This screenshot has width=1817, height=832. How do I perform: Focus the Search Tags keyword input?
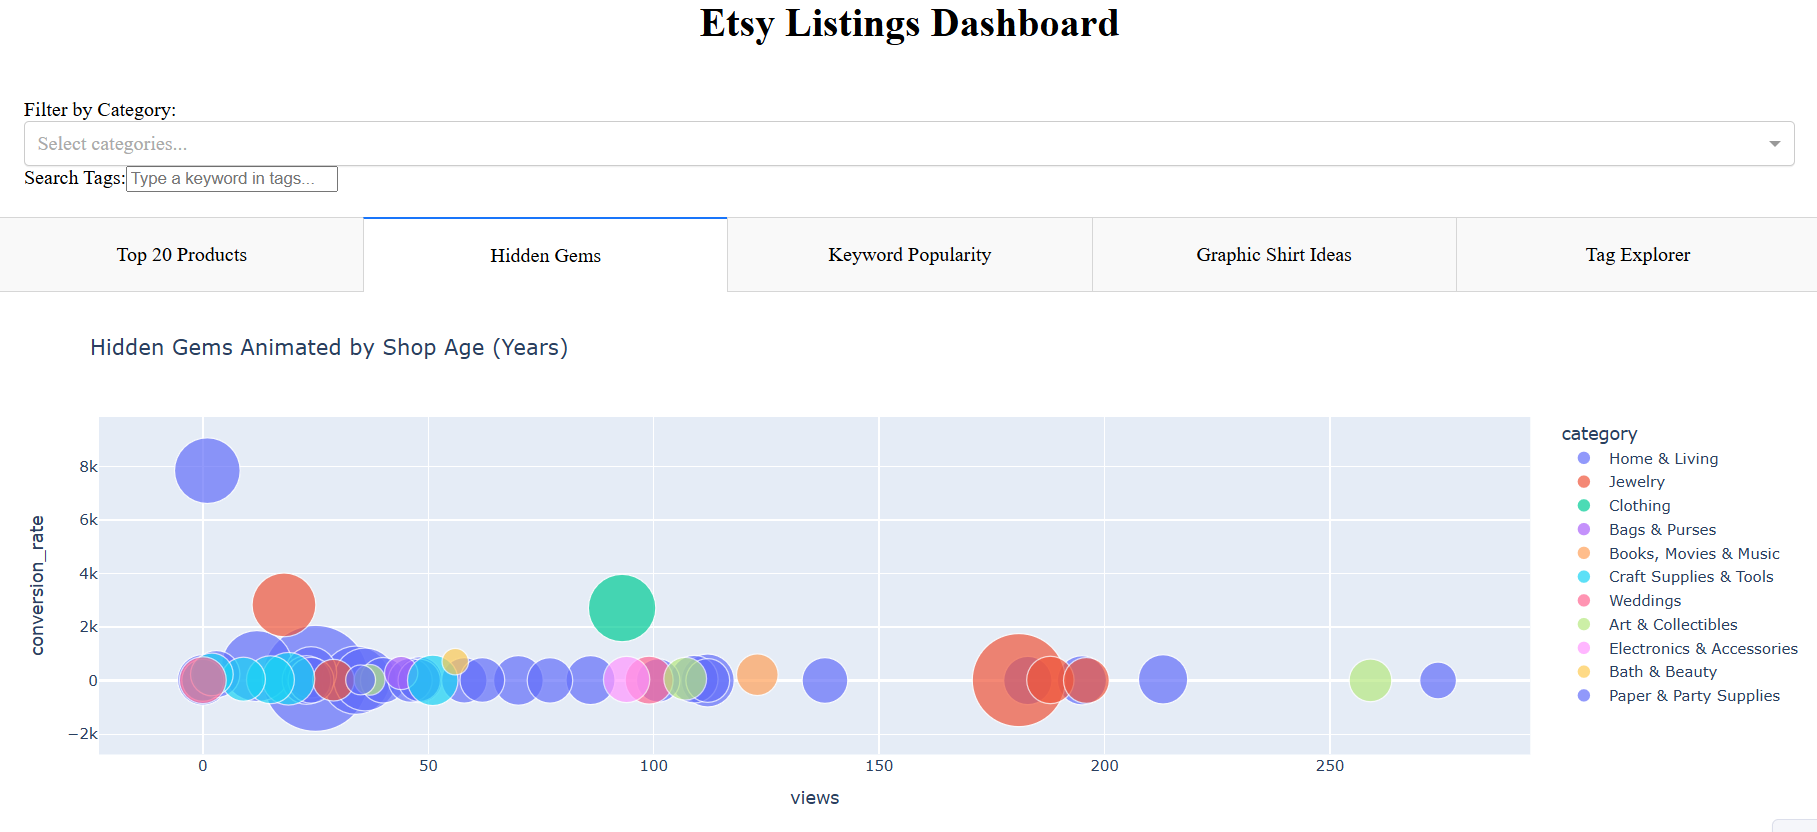click(x=232, y=178)
